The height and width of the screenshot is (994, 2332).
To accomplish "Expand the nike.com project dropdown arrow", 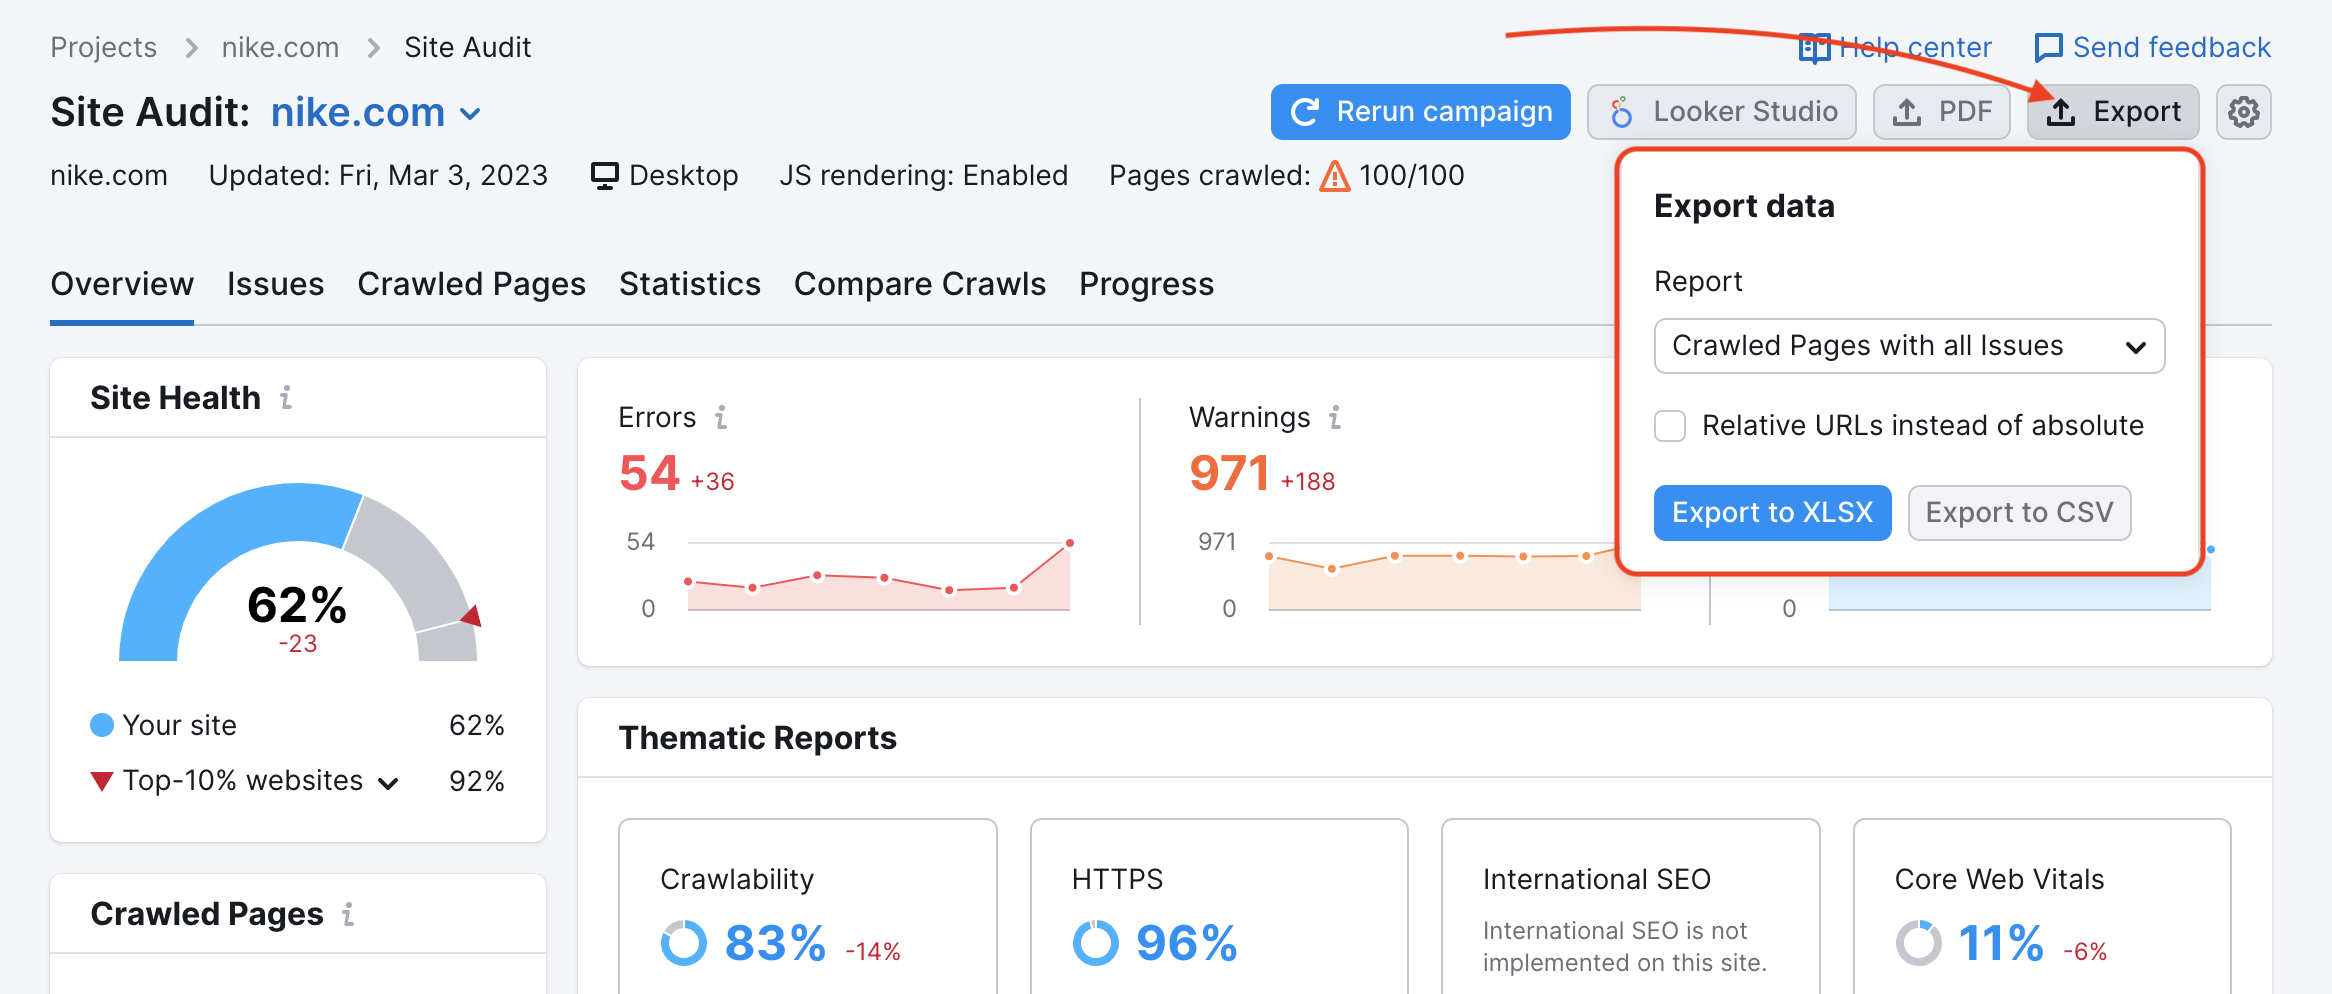I will click(x=470, y=114).
